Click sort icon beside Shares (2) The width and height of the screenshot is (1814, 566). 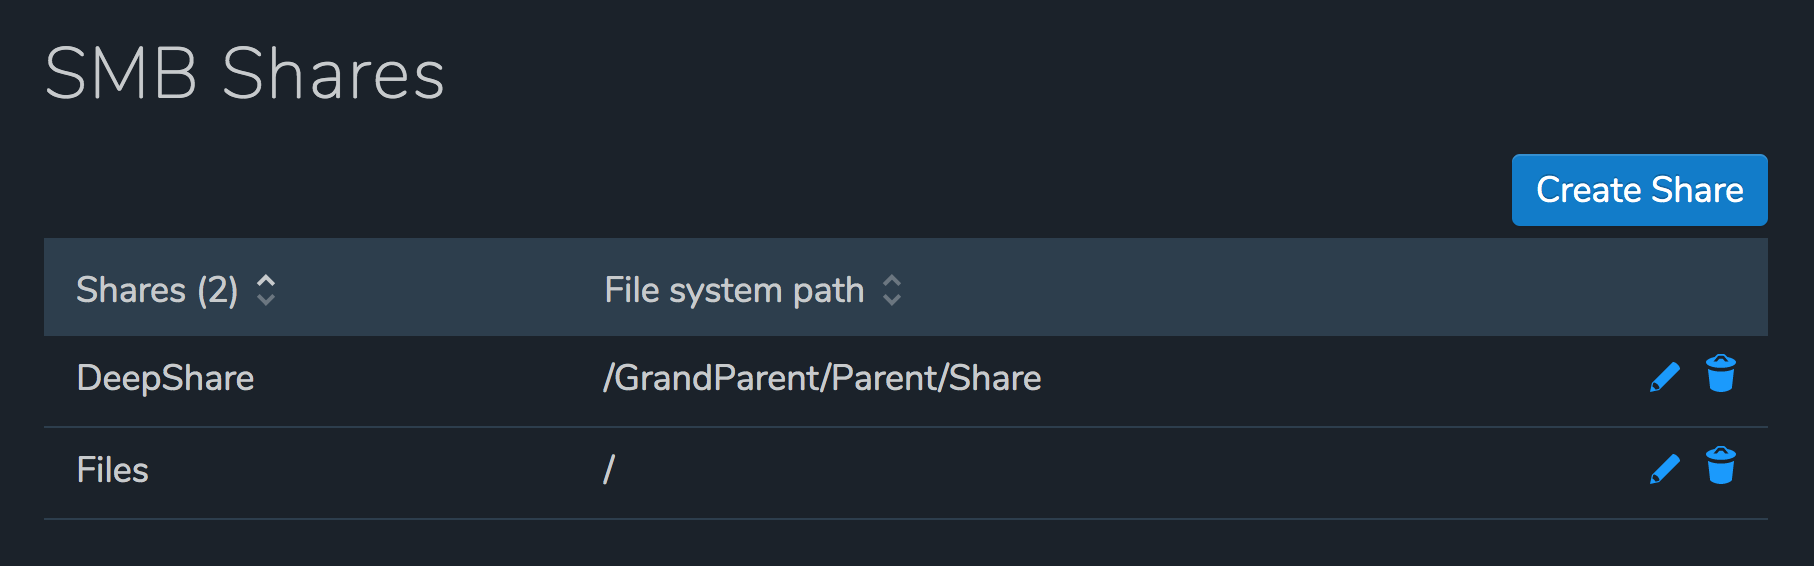point(266,290)
